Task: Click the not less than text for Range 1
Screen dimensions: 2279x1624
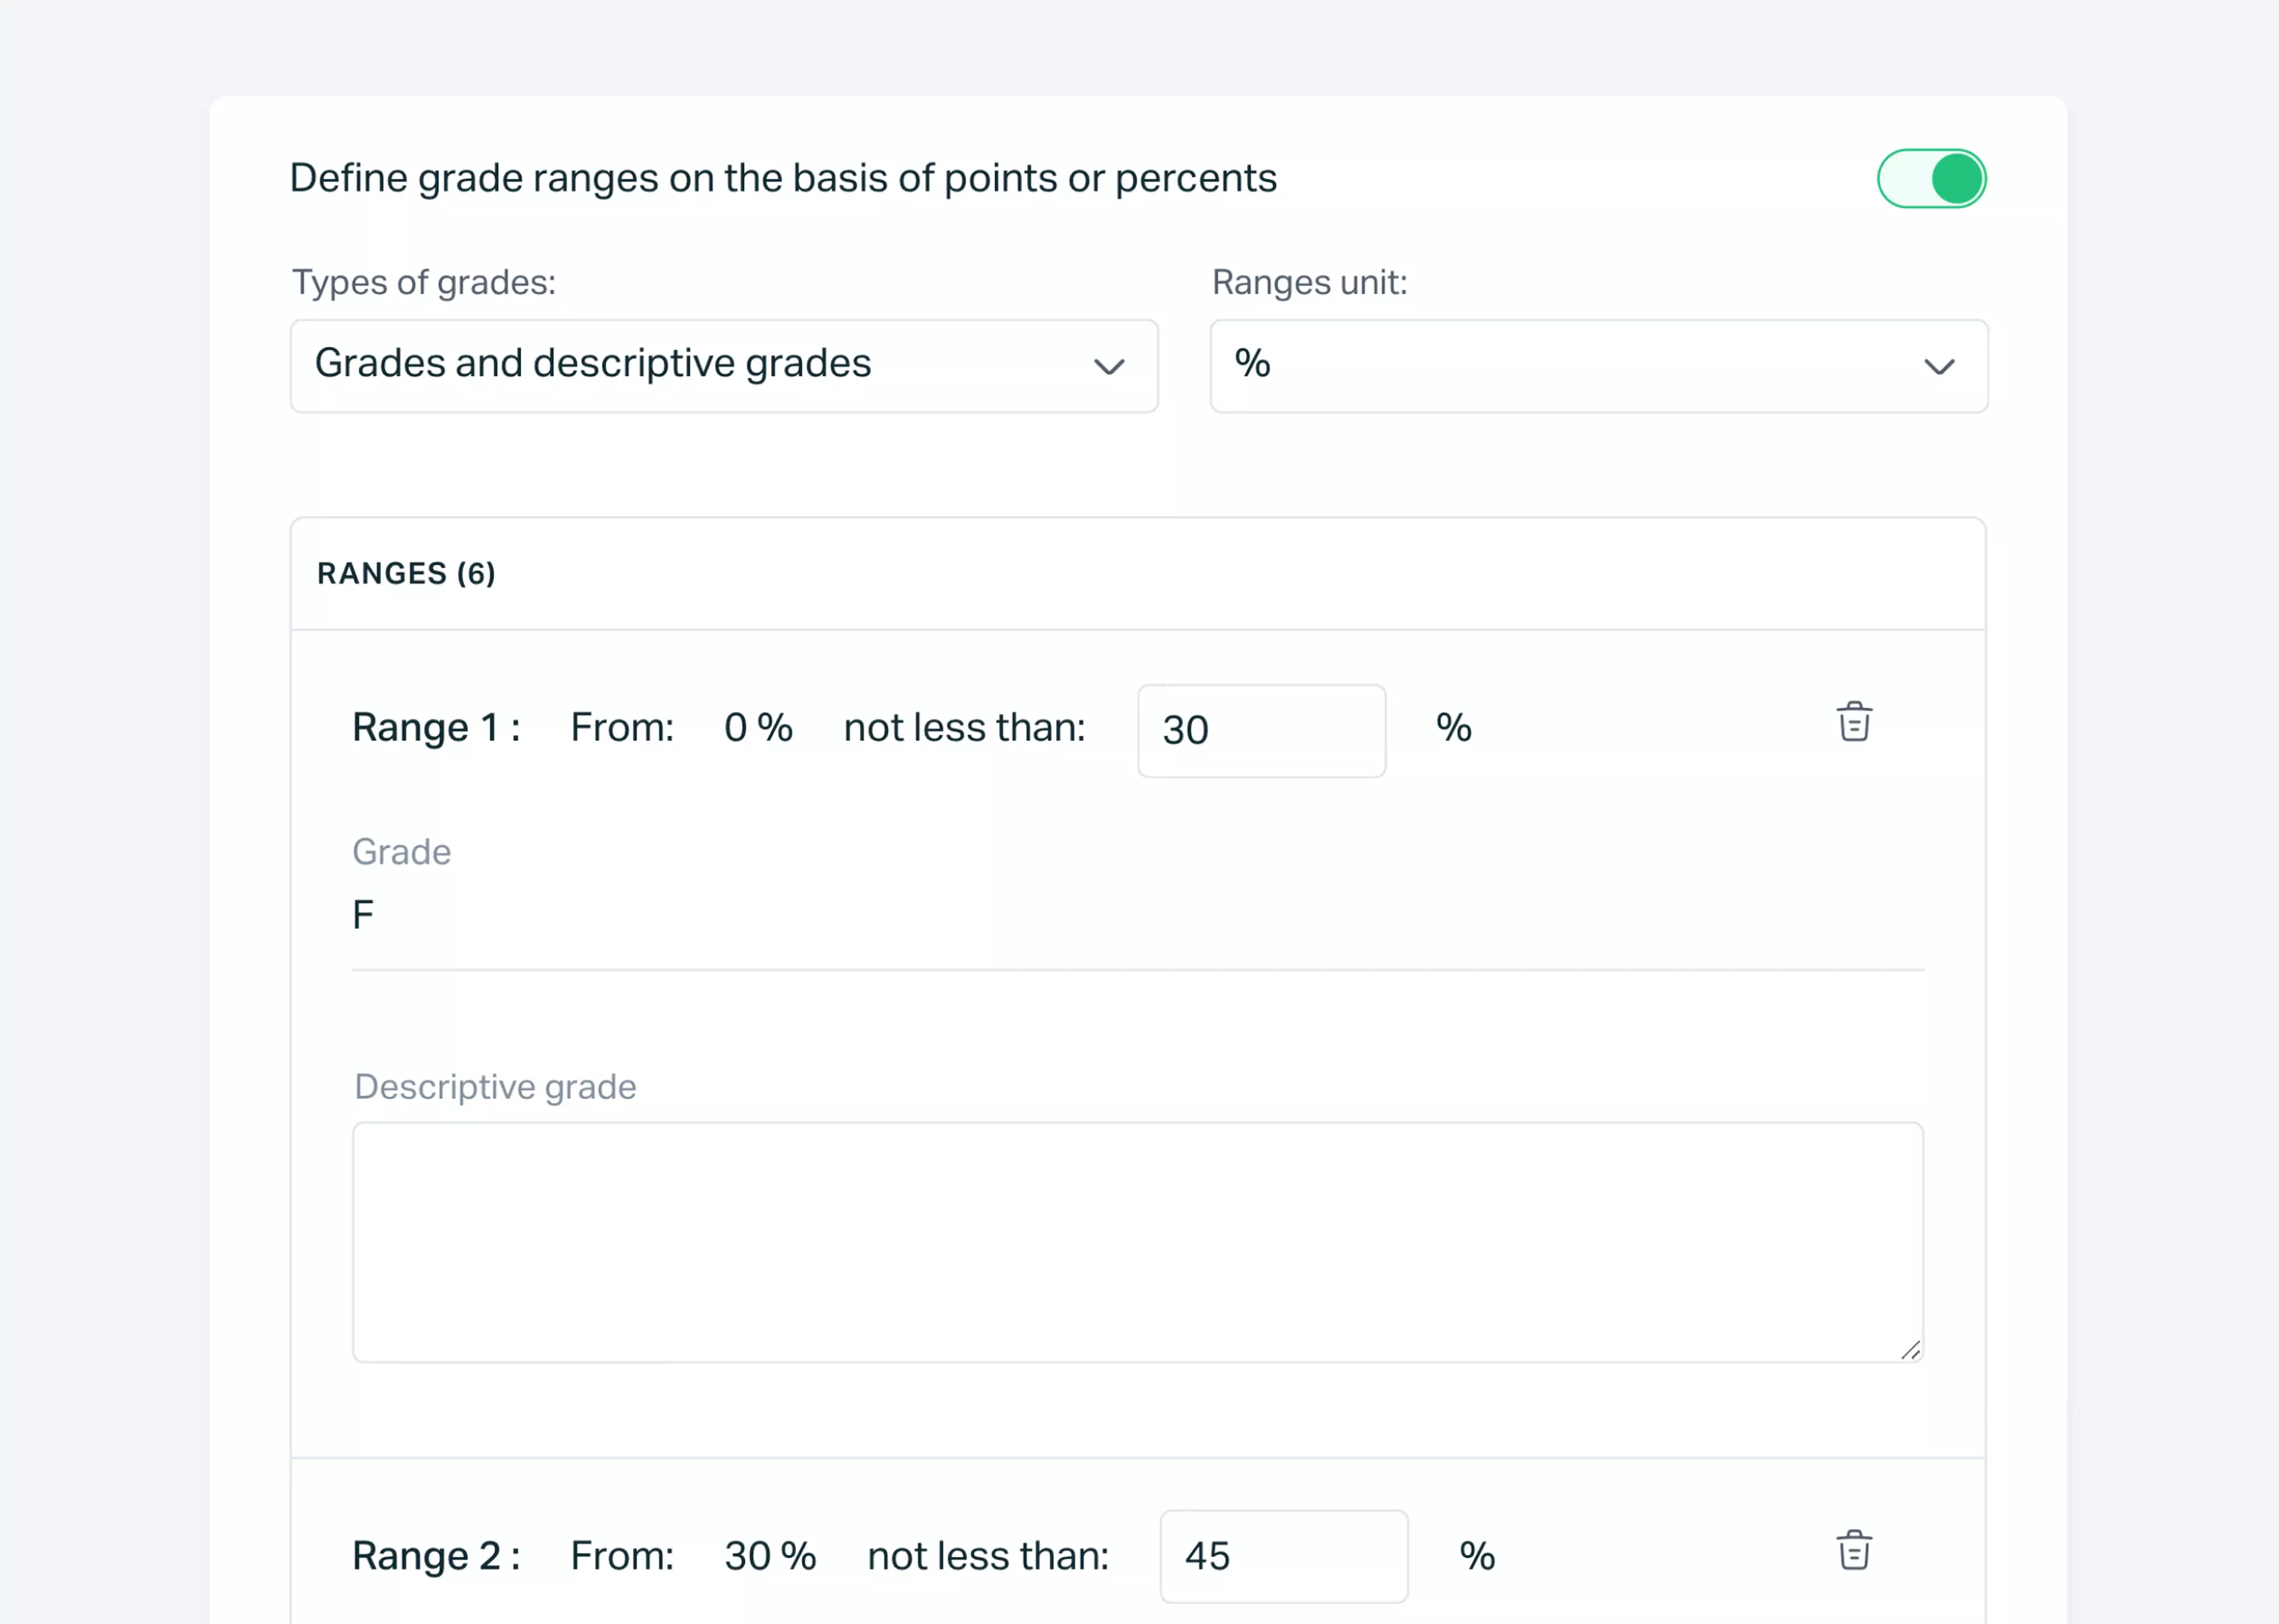Action: [963, 727]
